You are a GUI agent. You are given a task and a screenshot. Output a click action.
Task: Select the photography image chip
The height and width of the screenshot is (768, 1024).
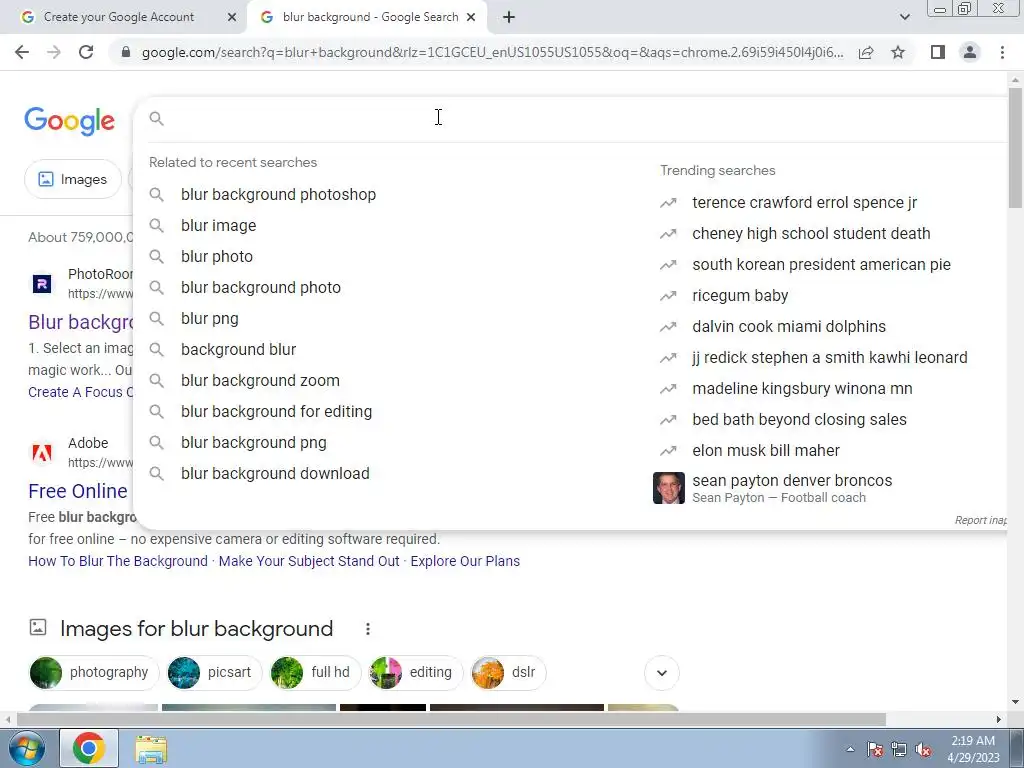(94, 673)
